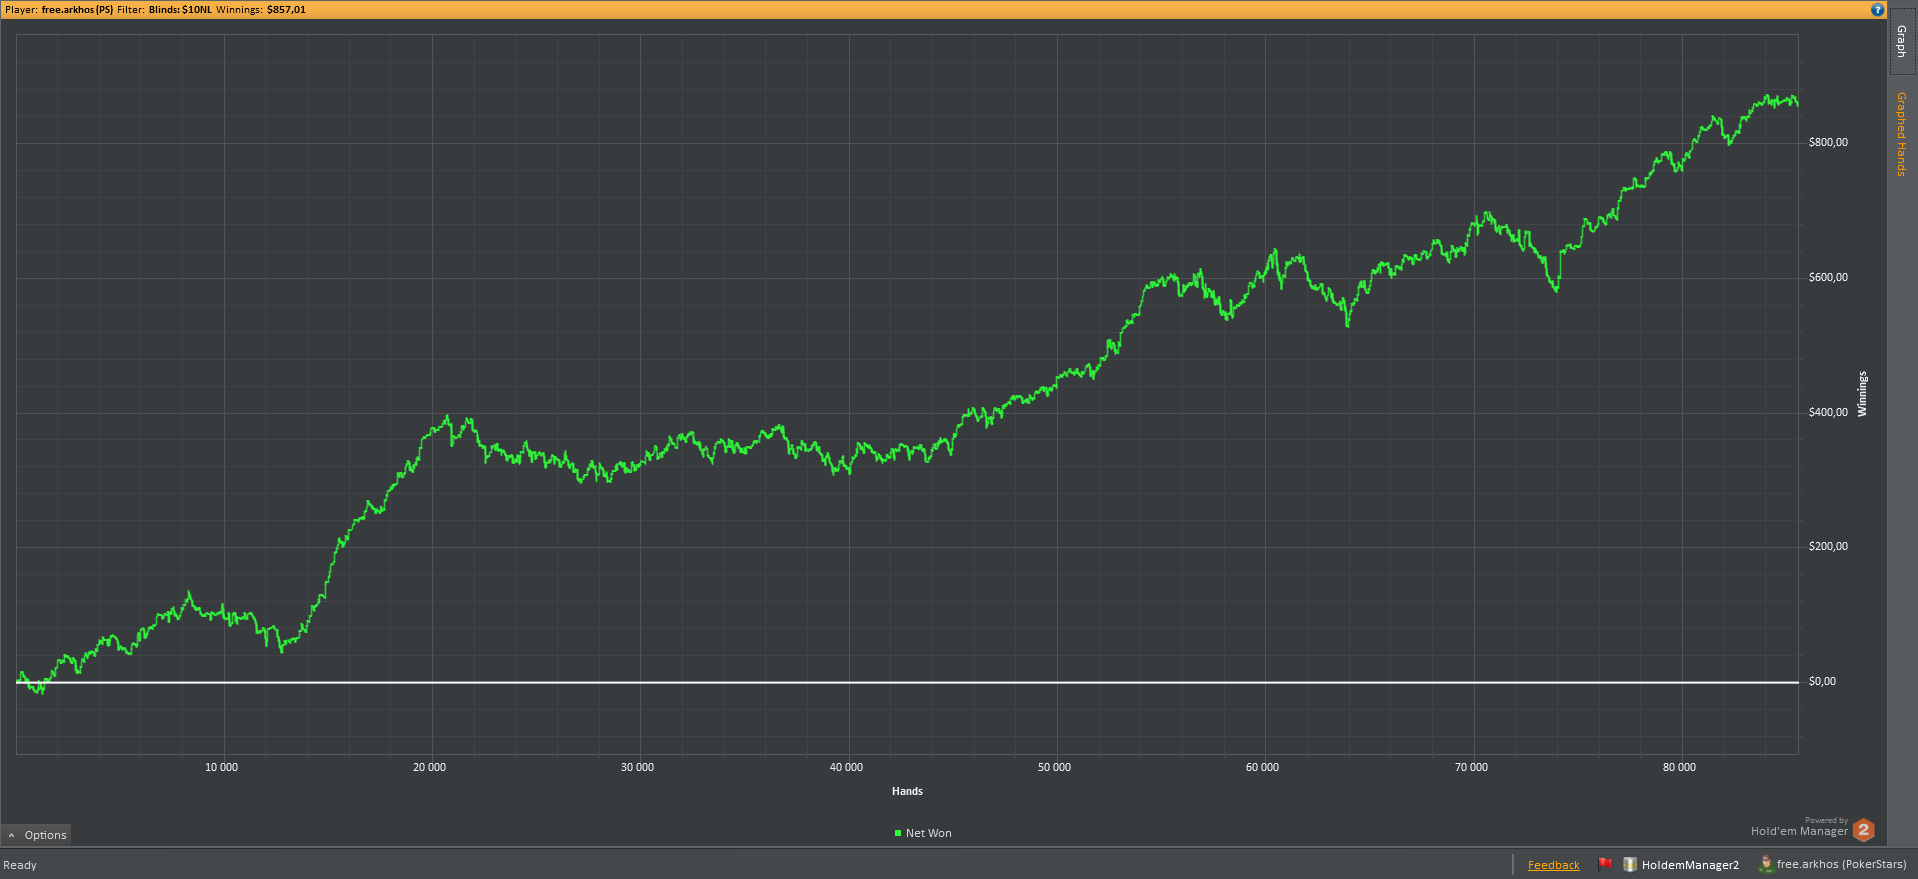Switch to the Graphed Hands side tab
Image resolution: width=1918 pixels, height=879 pixels.
point(1901,134)
